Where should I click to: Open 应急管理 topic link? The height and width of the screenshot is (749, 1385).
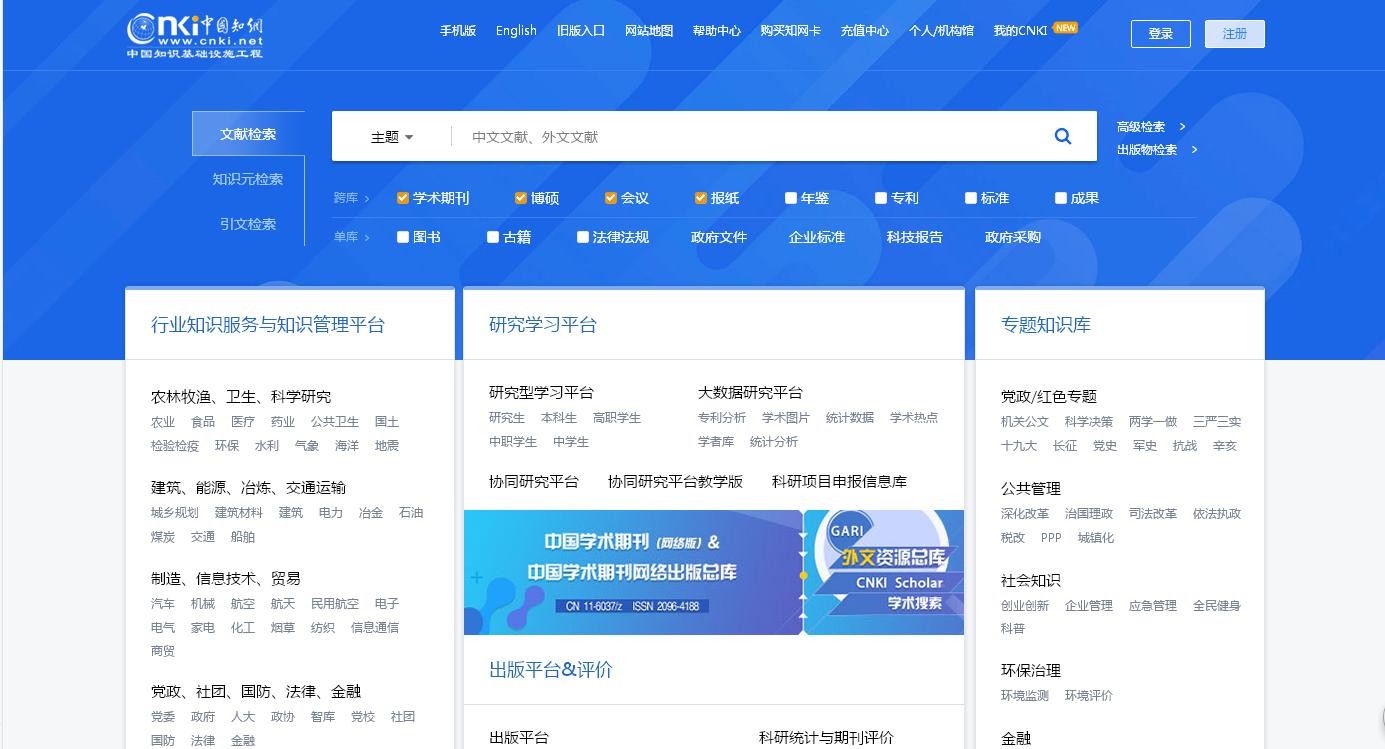[1153, 606]
